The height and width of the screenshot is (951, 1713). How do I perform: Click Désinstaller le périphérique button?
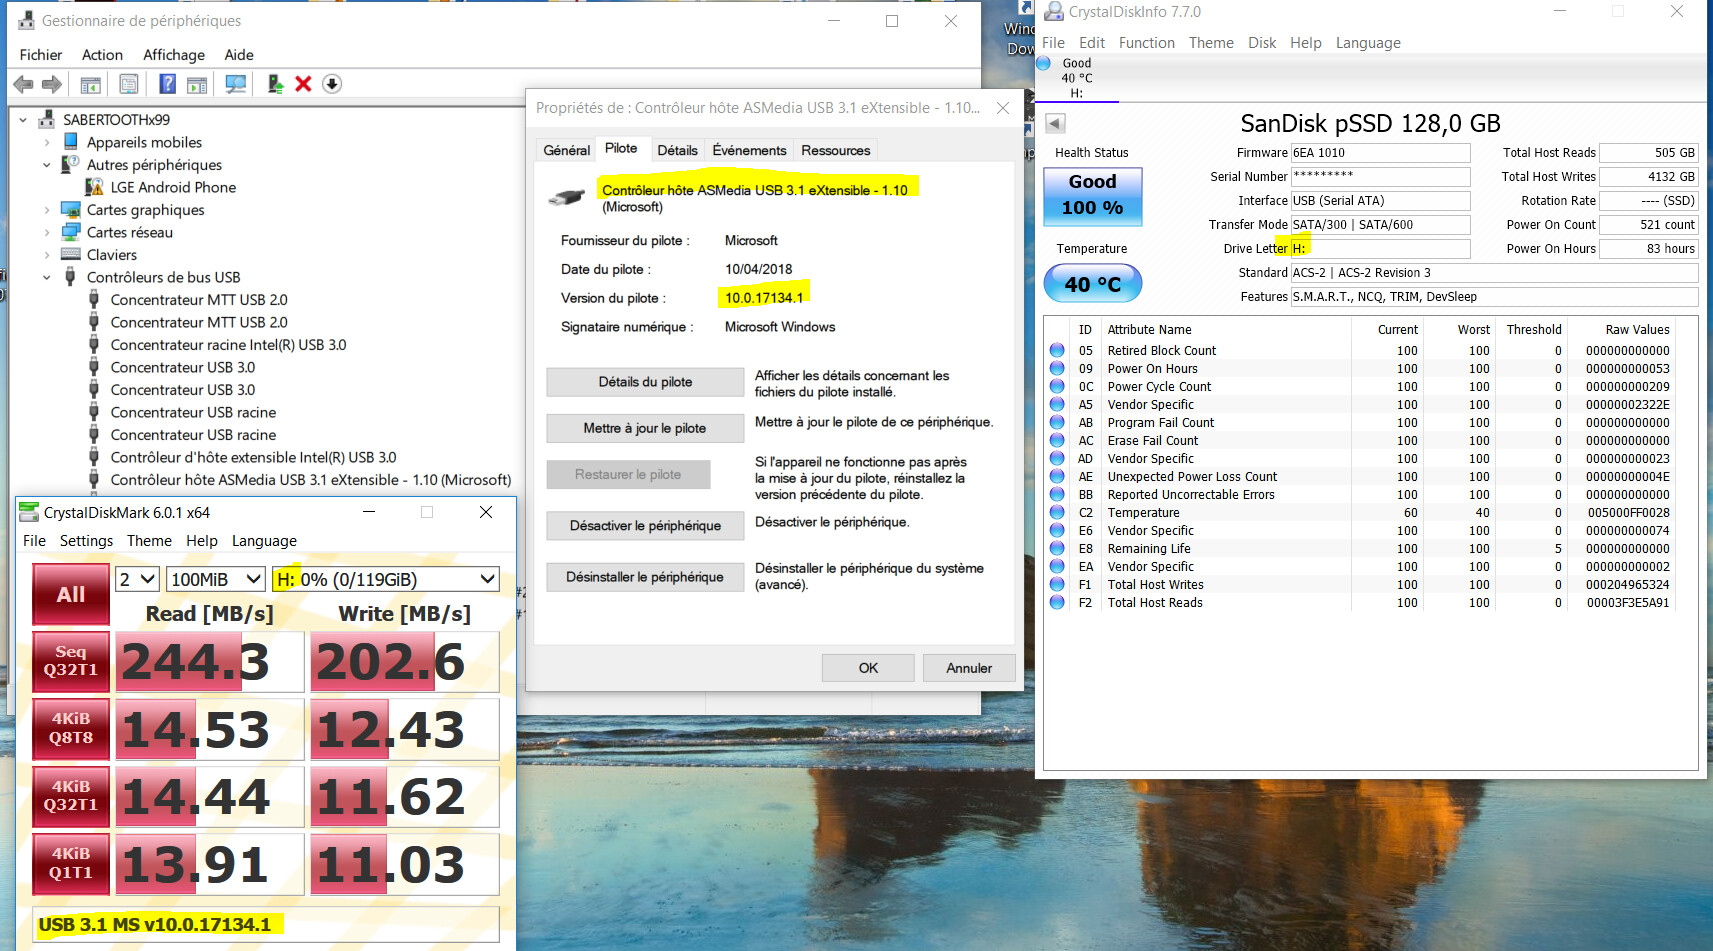tap(645, 577)
